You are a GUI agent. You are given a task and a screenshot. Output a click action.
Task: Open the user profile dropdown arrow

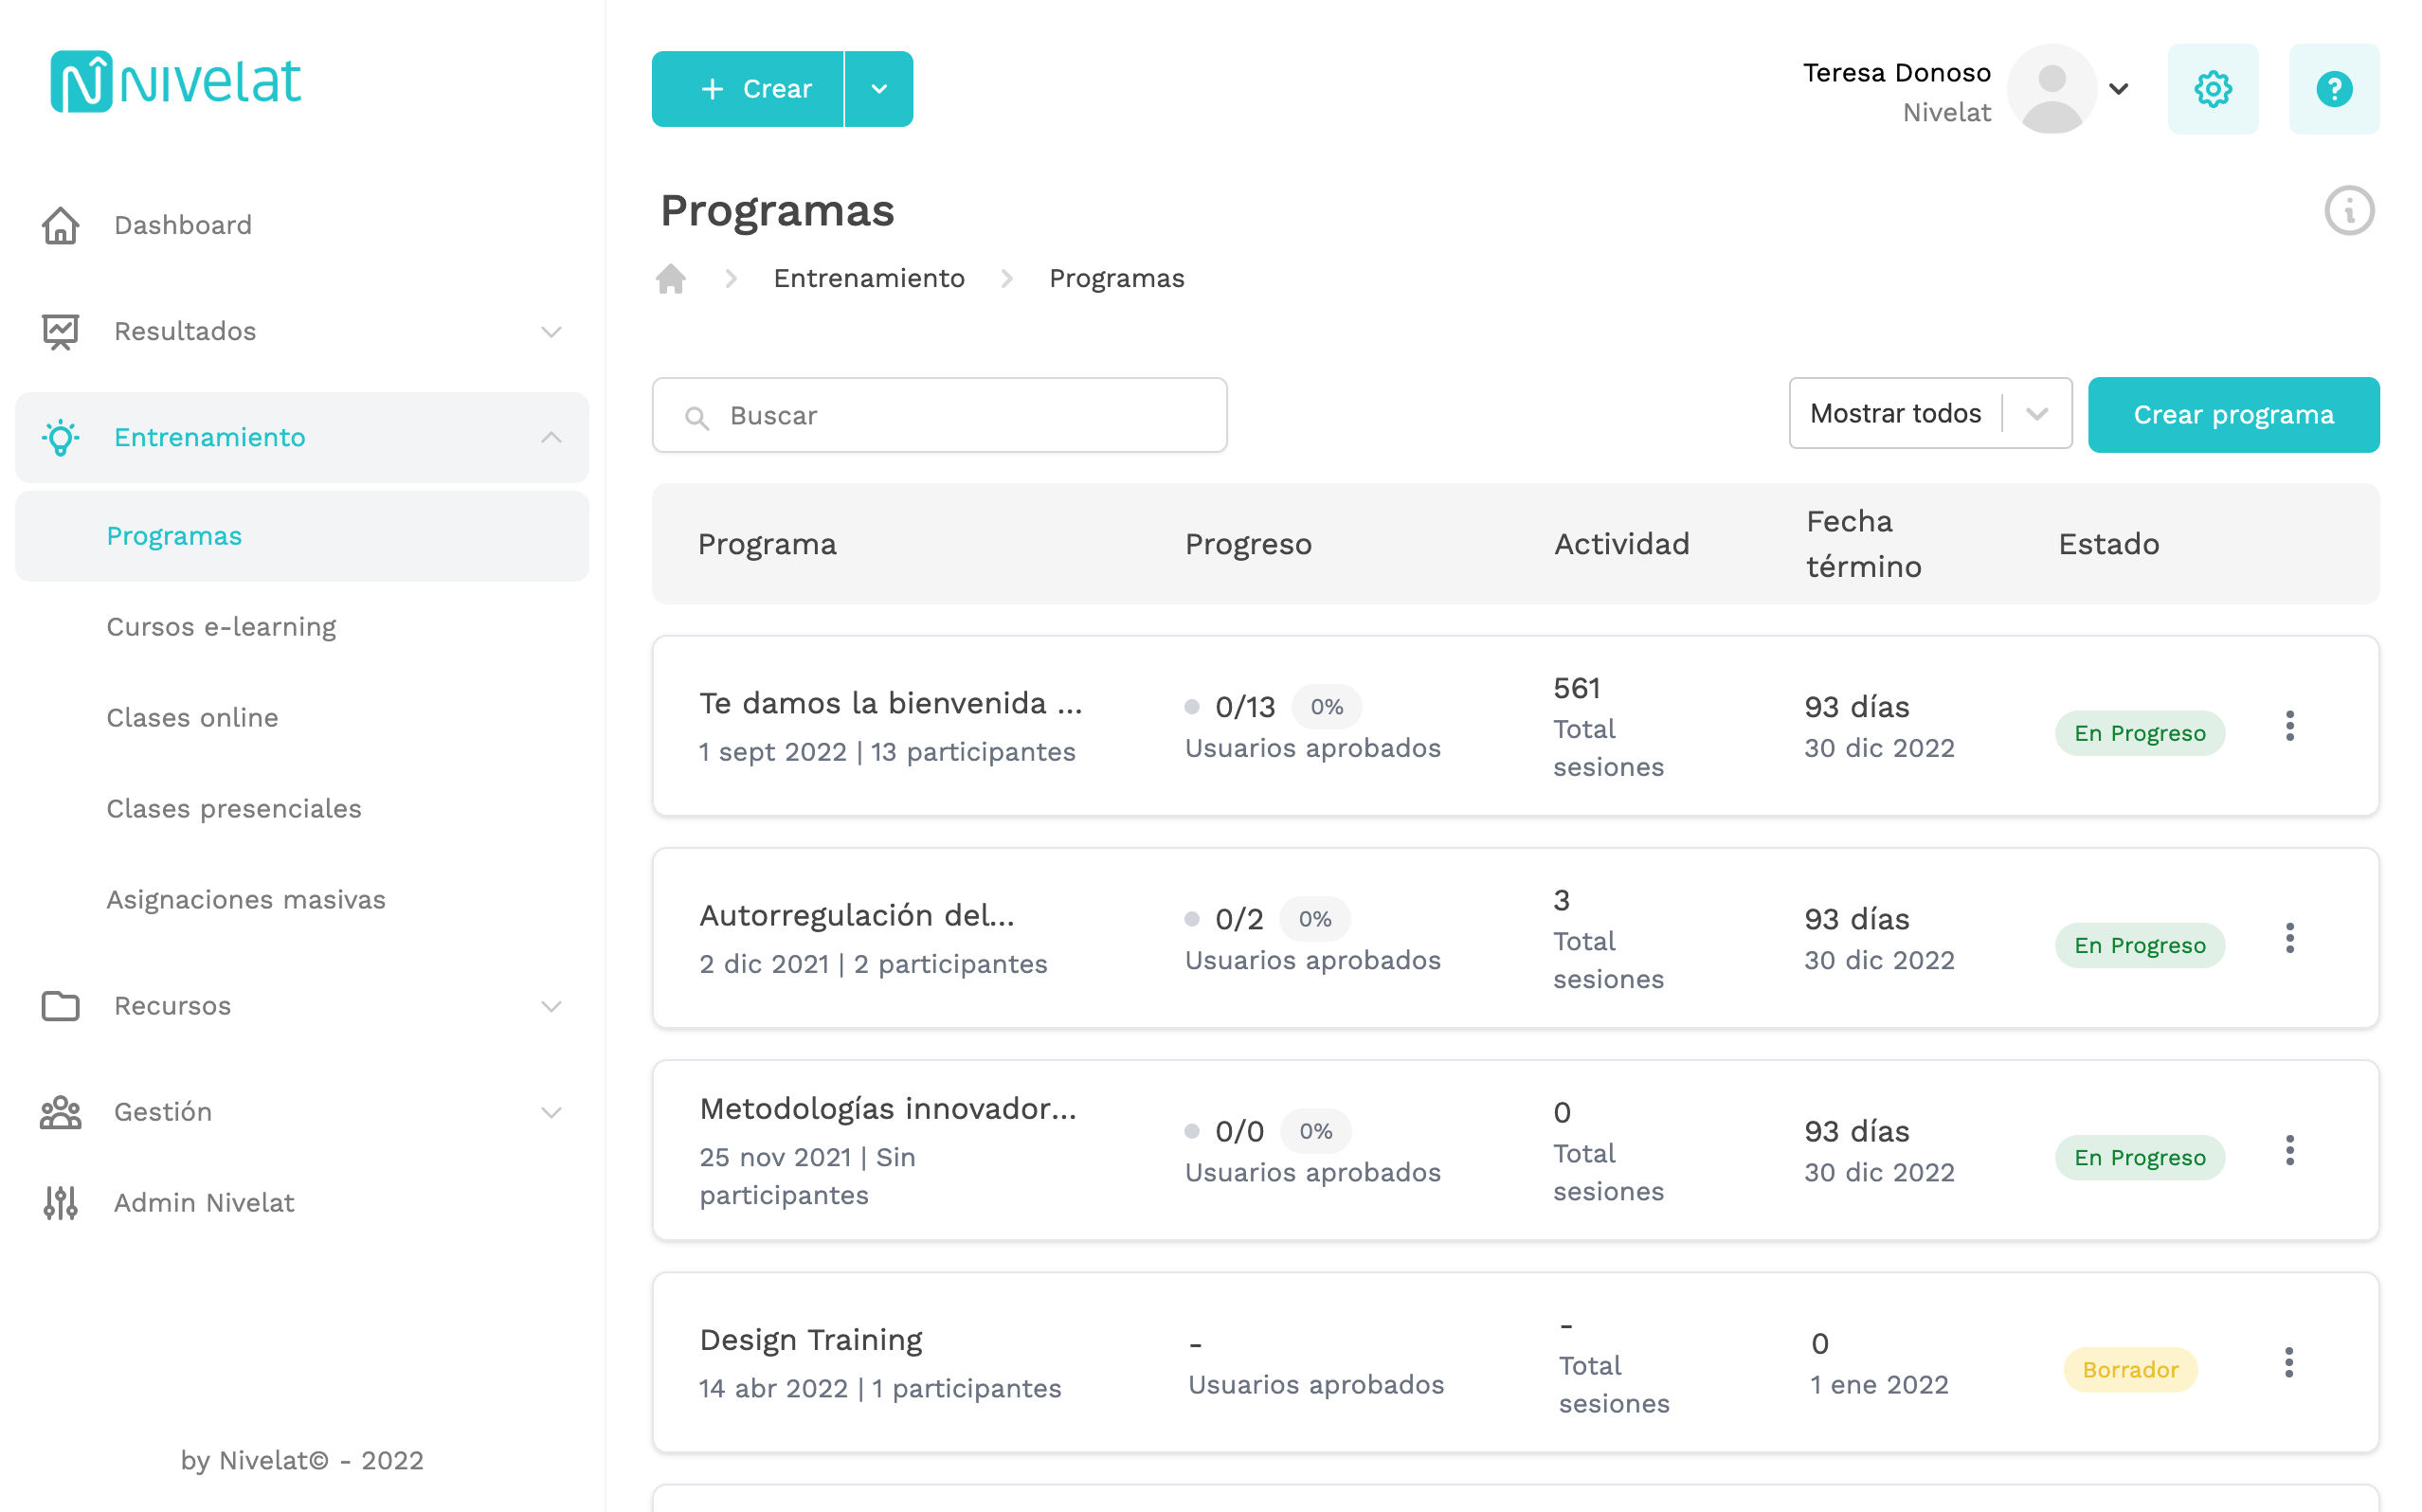(x=2118, y=89)
